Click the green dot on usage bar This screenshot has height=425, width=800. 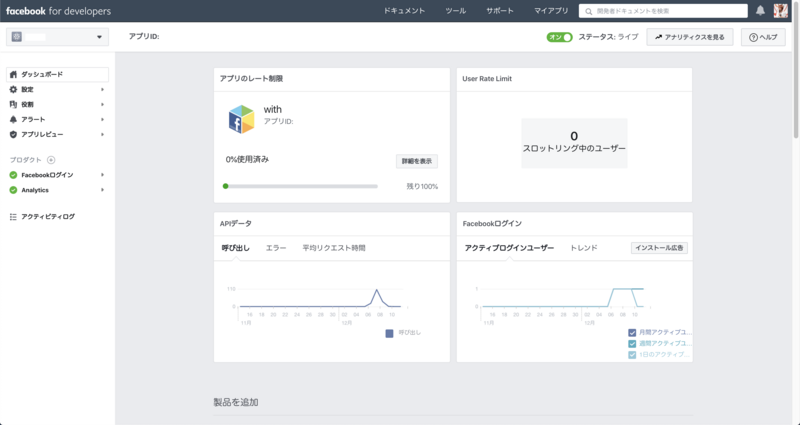[226, 186]
